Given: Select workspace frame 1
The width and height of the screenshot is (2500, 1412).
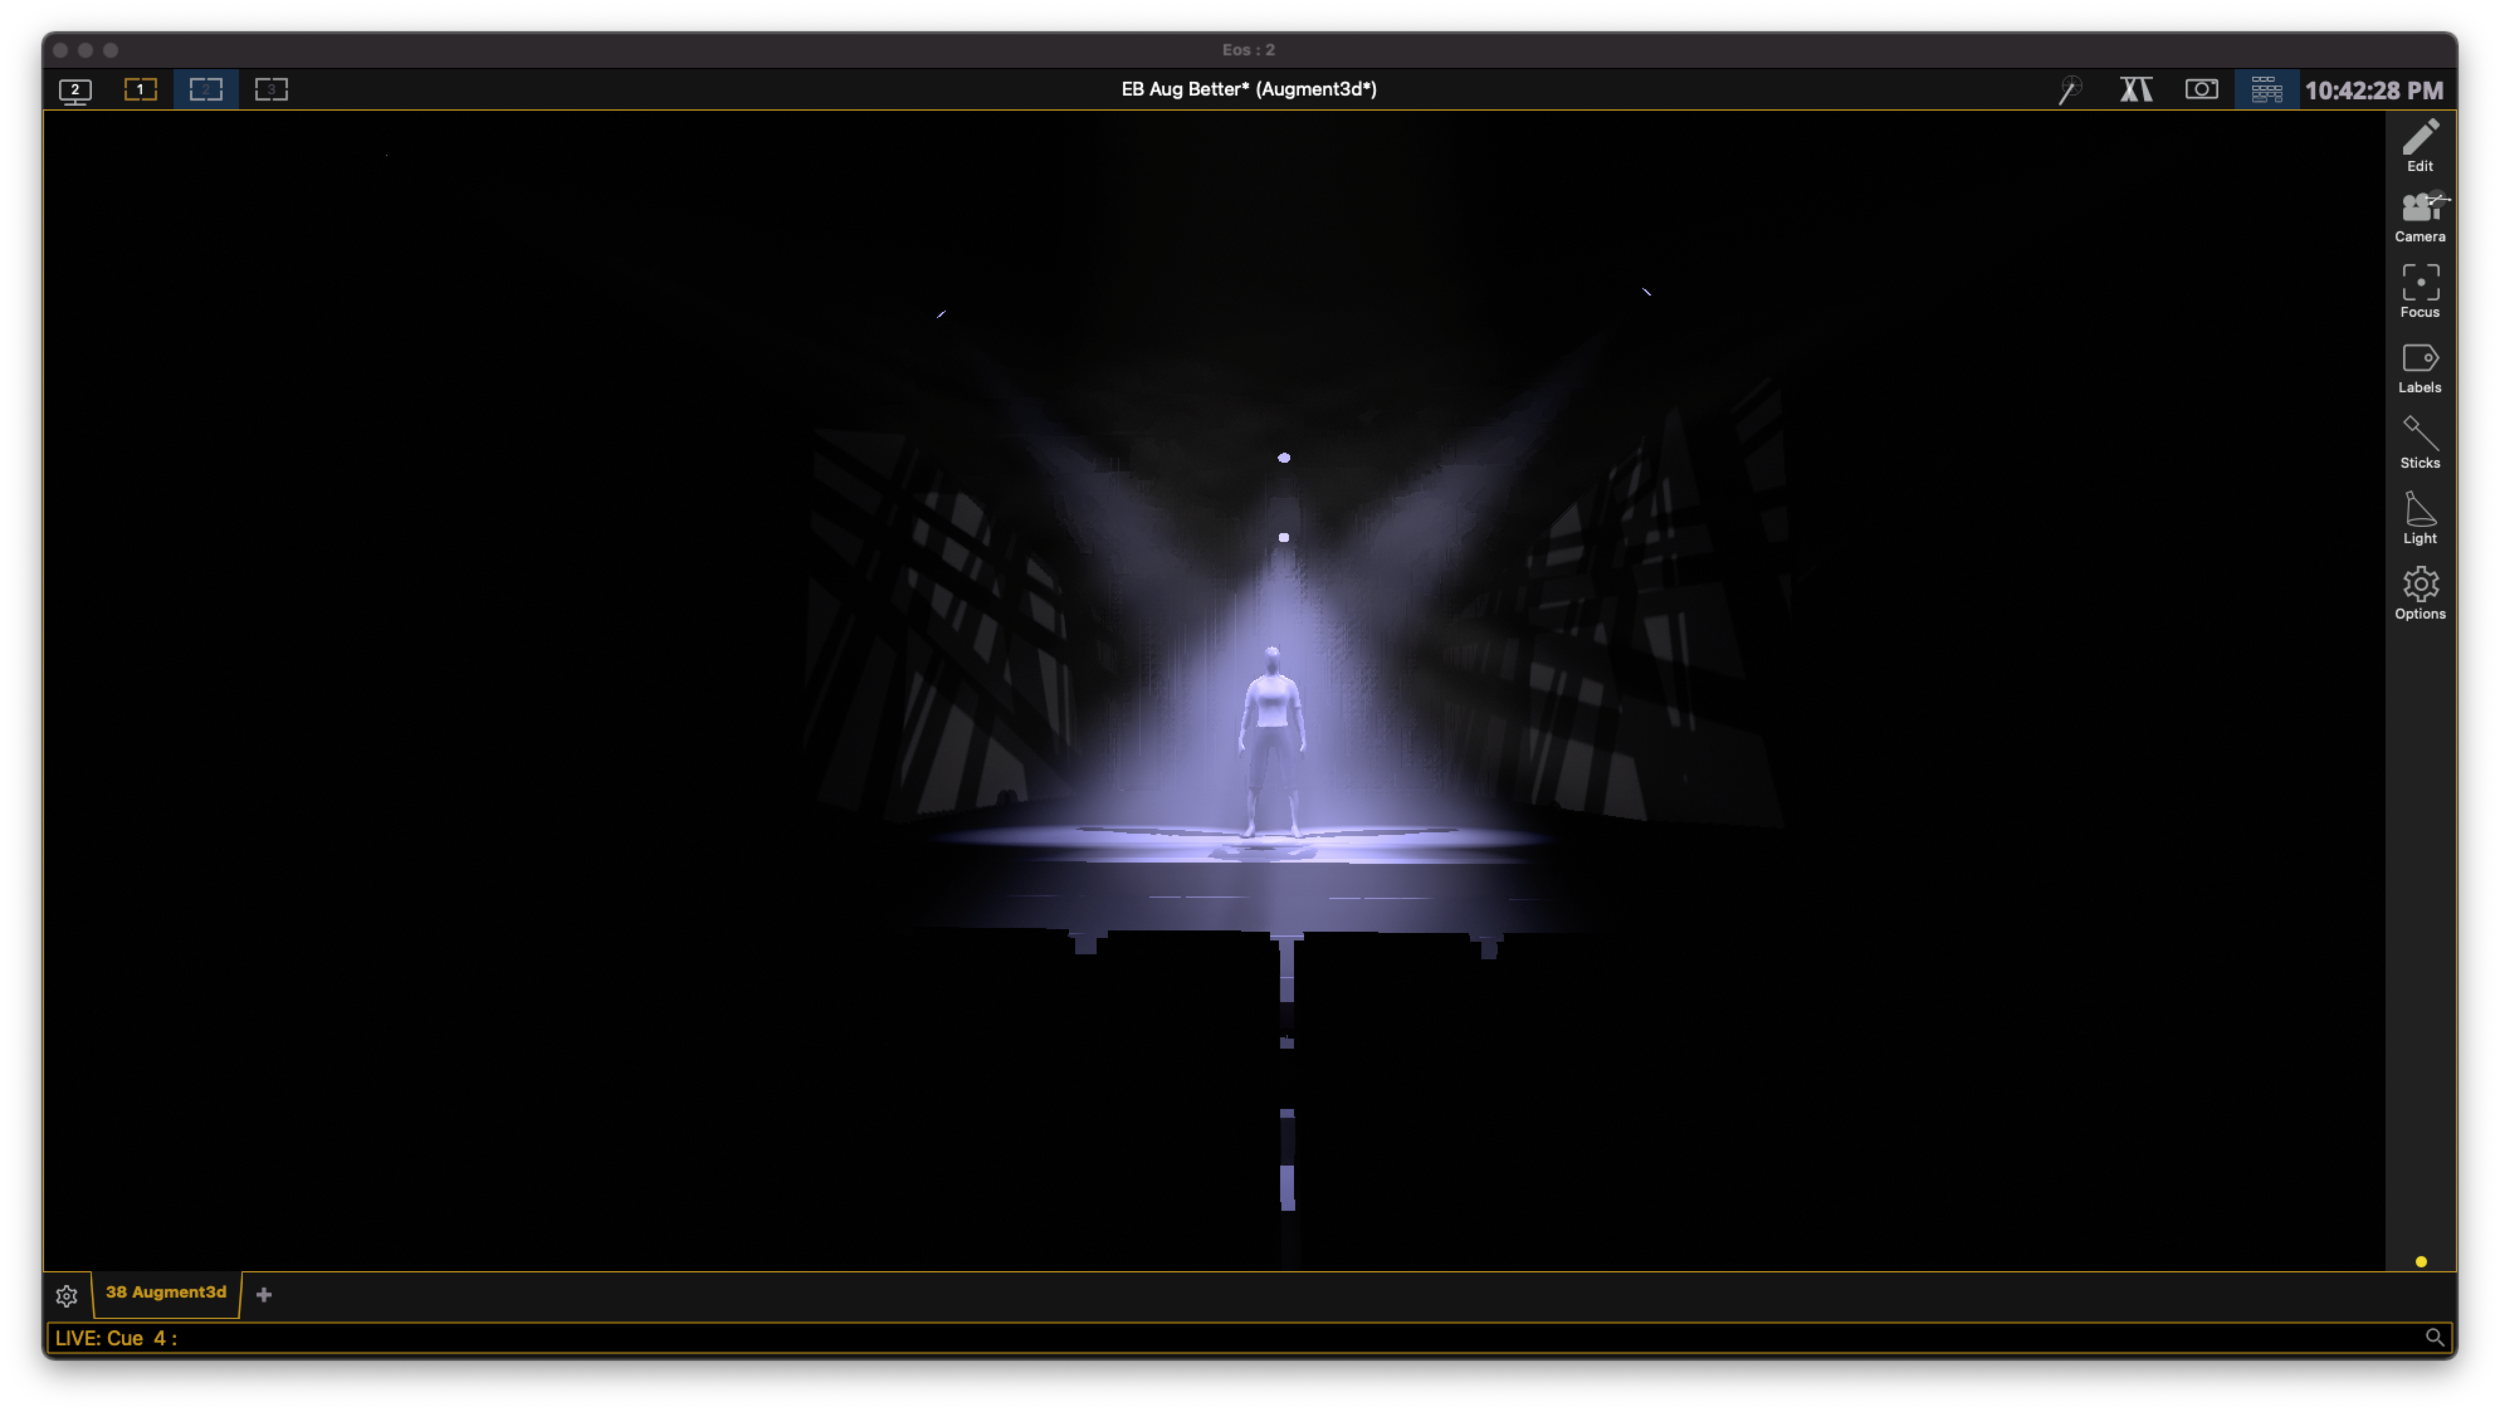Looking at the screenshot, I should click(140, 90).
